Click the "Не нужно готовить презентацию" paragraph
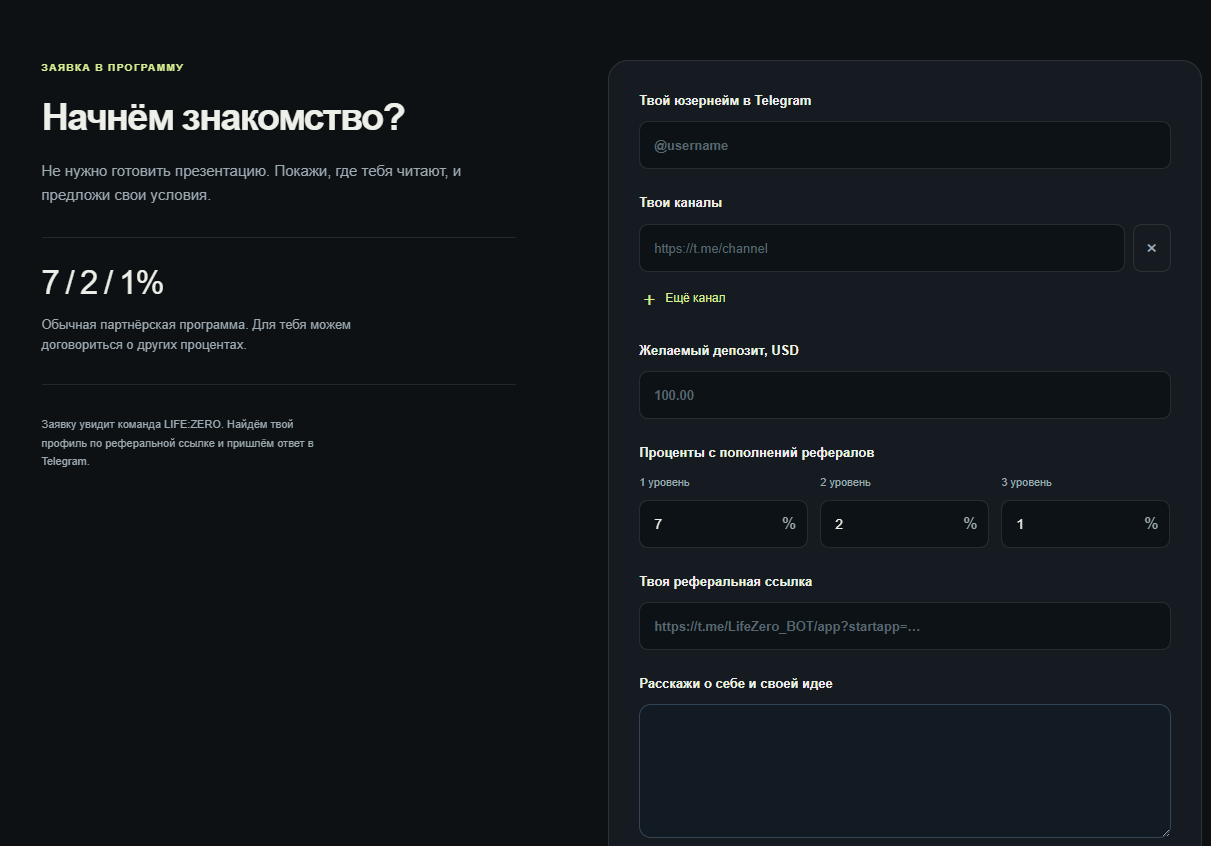Viewport: 1211px width, 846px height. click(251, 183)
